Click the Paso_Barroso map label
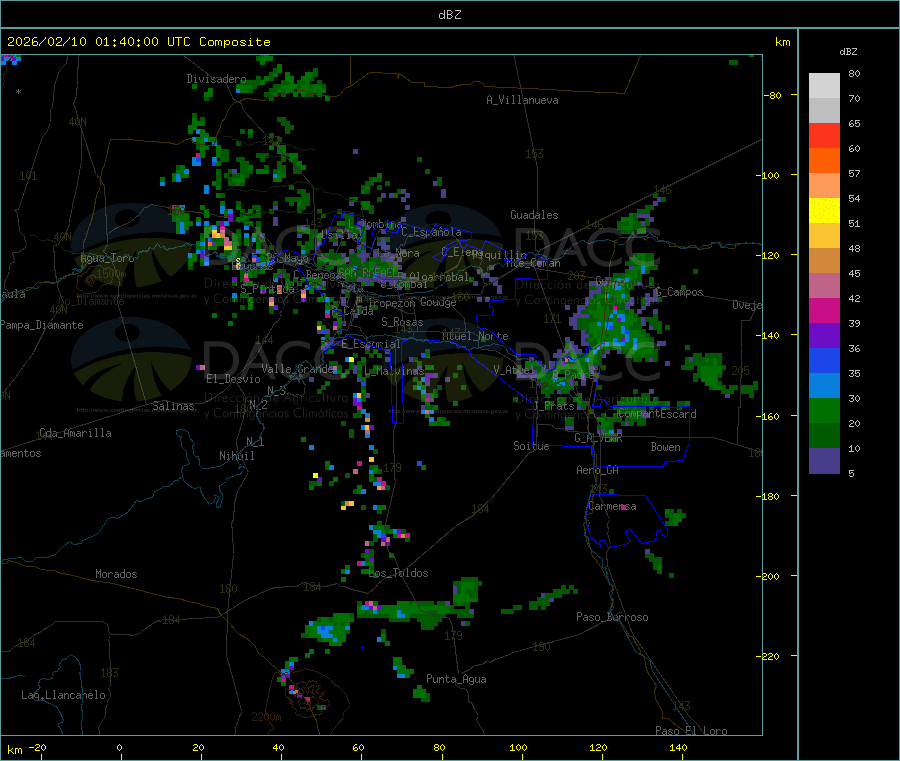This screenshot has height=761, width=900. click(612, 617)
